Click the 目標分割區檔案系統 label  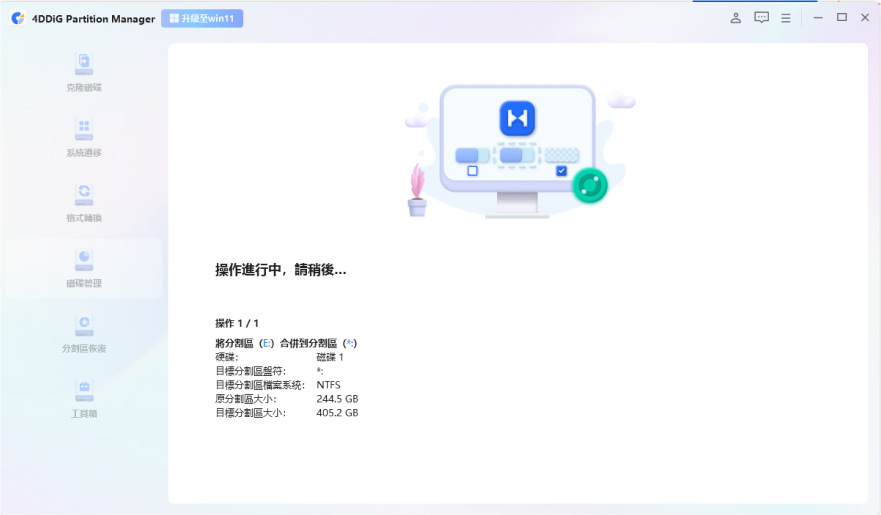click(260, 385)
